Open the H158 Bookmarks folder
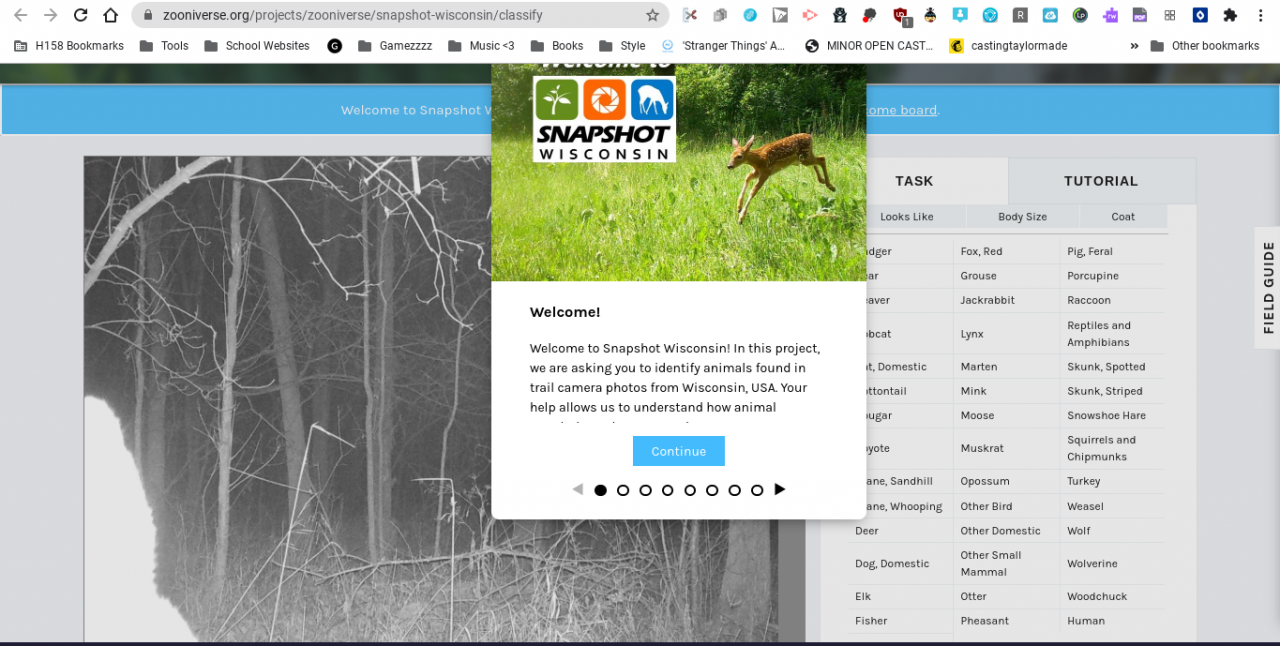This screenshot has width=1280, height=646. (69, 45)
